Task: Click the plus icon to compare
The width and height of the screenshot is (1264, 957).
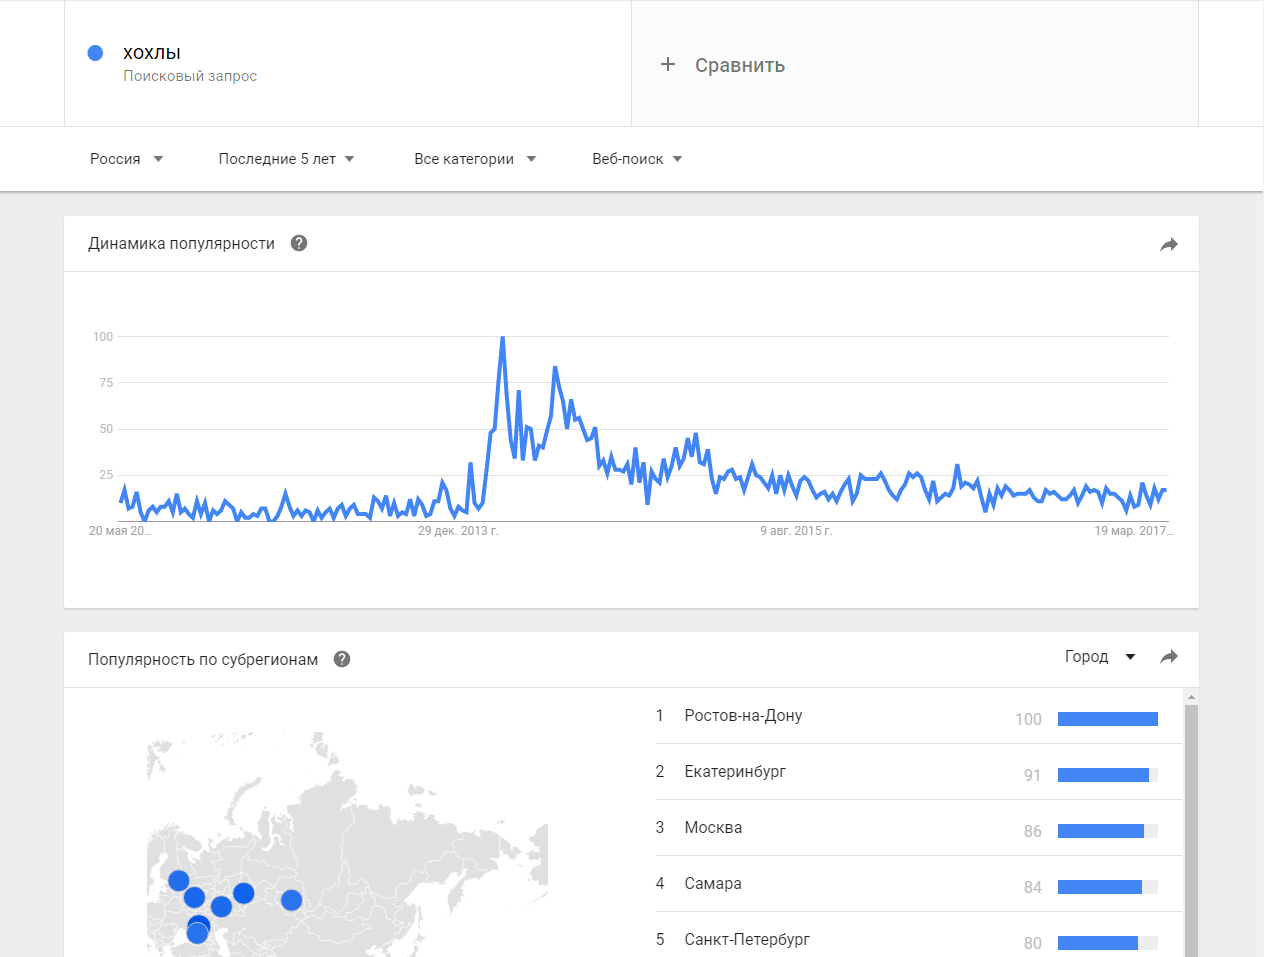Action: pos(668,65)
